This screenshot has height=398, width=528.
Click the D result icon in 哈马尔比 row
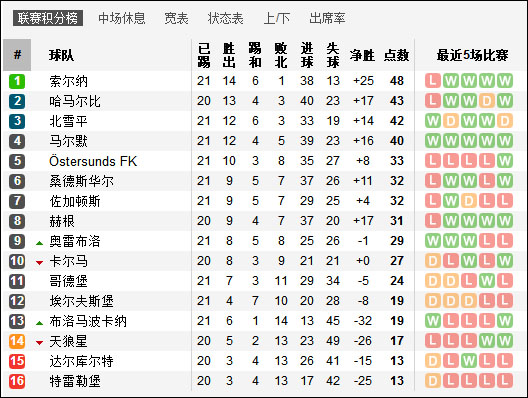coord(487,101)
